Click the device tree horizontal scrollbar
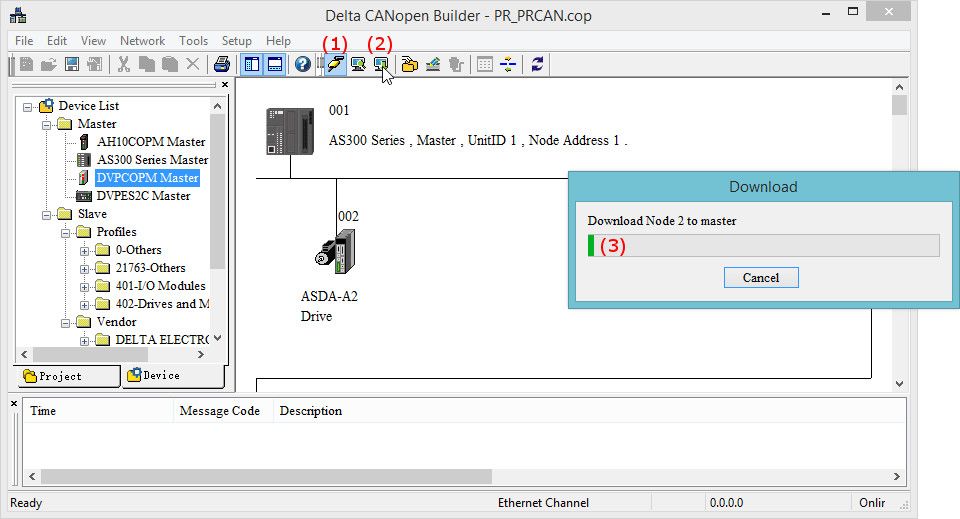 coord(110,355)
